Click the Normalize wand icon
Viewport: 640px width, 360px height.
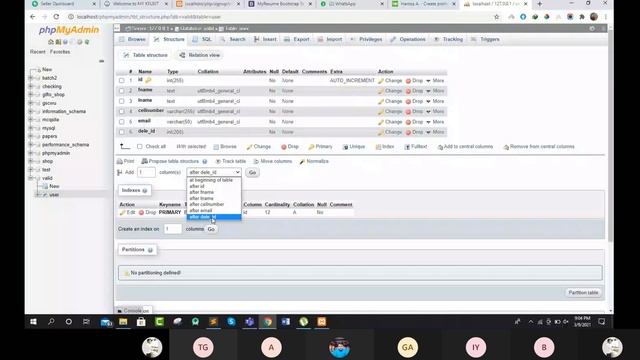click(302, 162)
